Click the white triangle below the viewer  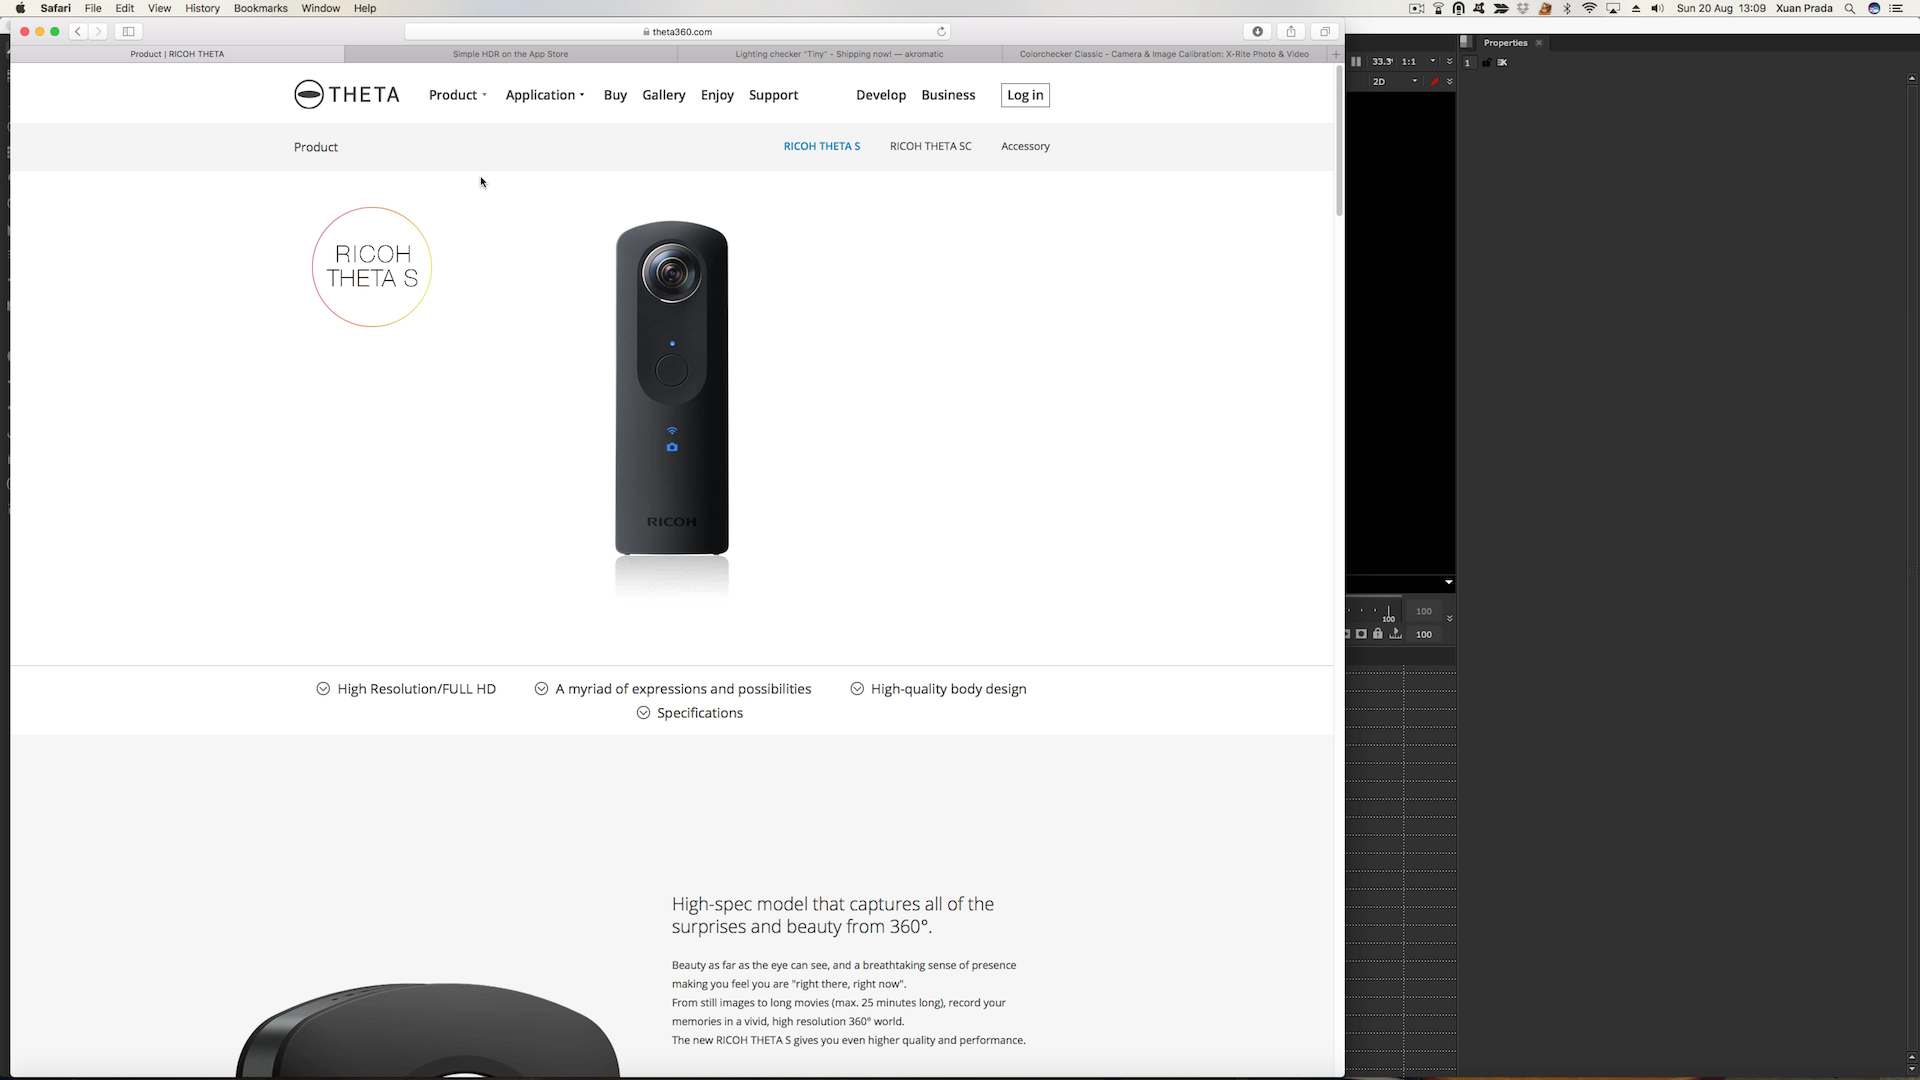1449,582
